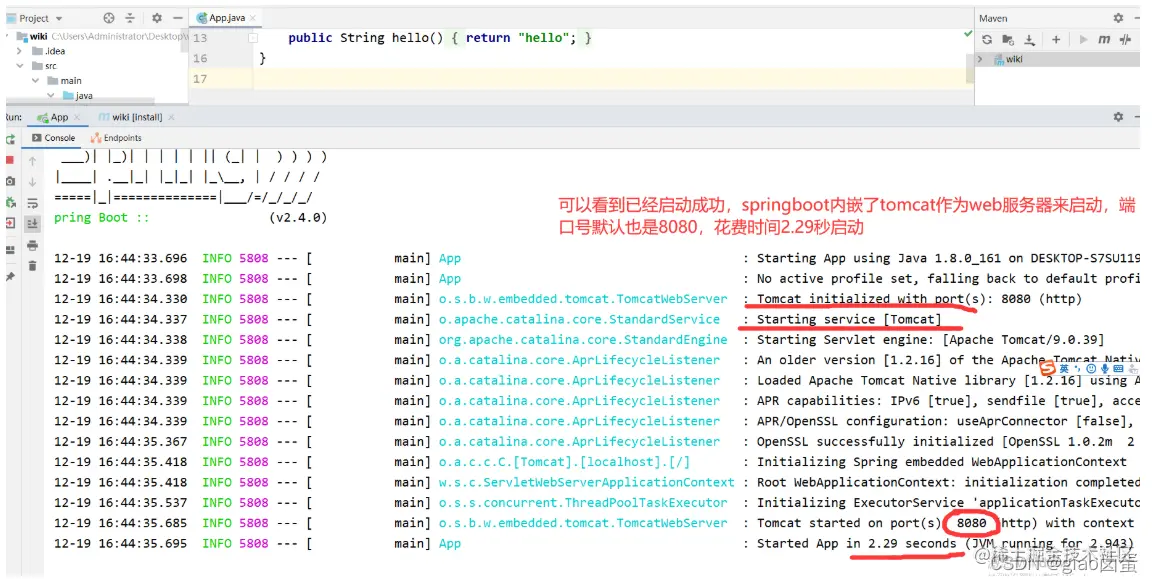Click the update running application icon
1153x583 pixels.
click(x=10, y=202)
